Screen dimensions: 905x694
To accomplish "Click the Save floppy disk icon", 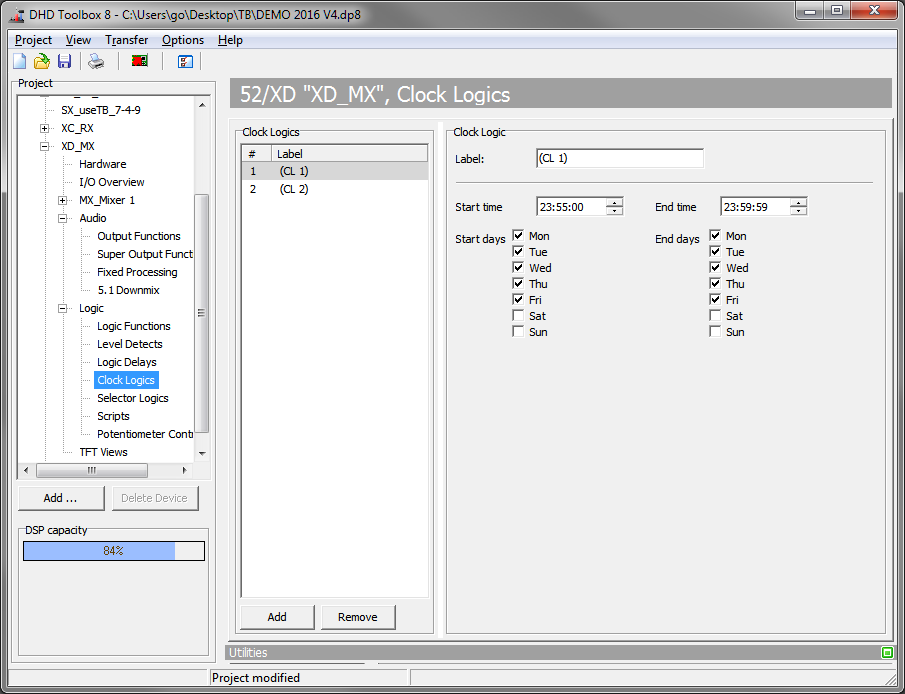I will (x=64, y=62).
